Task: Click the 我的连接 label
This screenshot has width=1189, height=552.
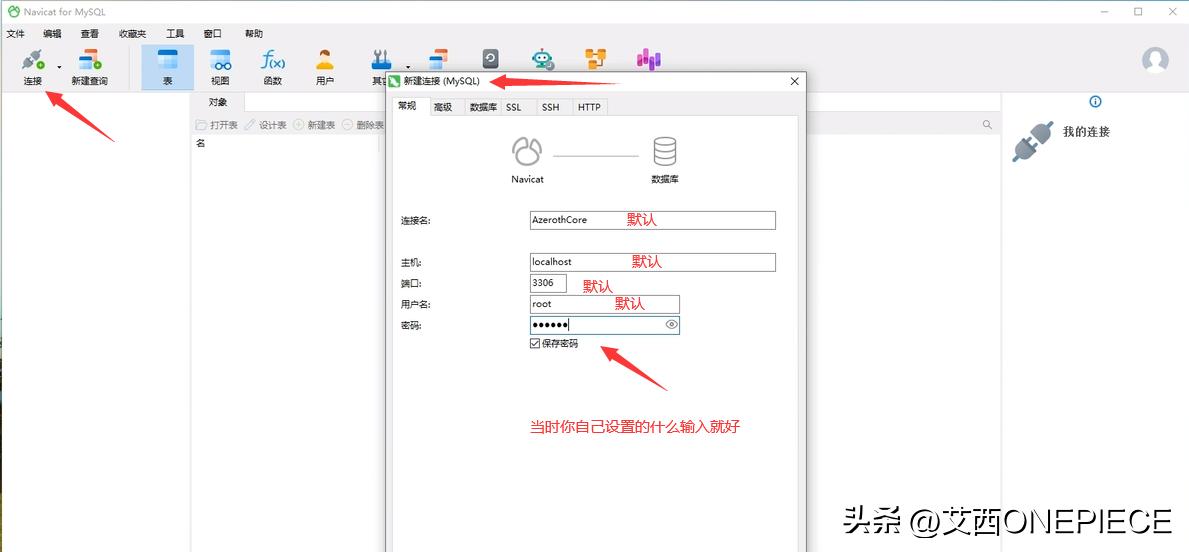Action: 1086,132
